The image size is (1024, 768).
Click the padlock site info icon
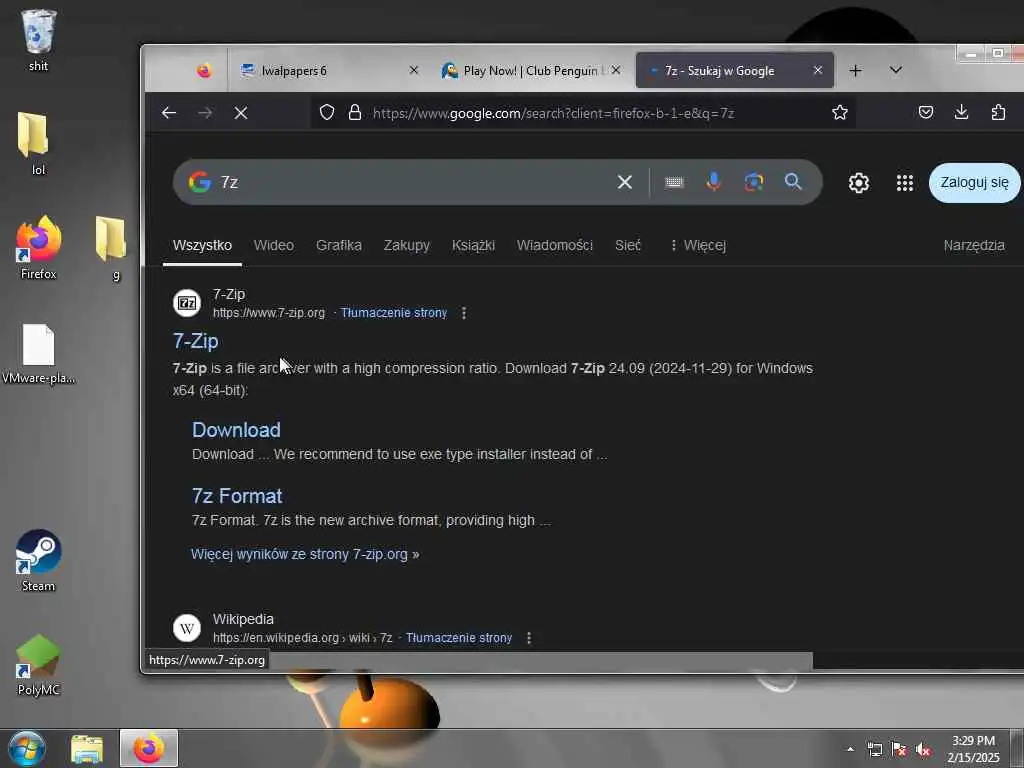pyautogui.click(x=355, y=113)
